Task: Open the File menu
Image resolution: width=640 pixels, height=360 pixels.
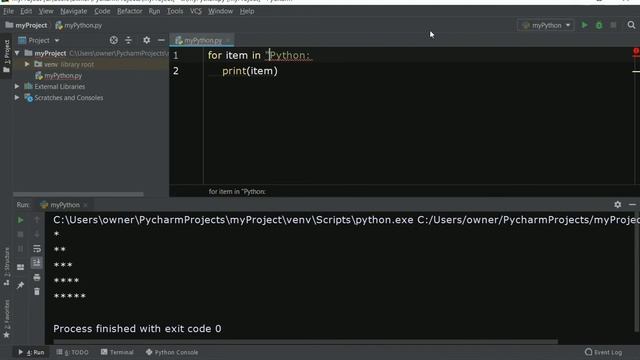Action: [9, 11]
